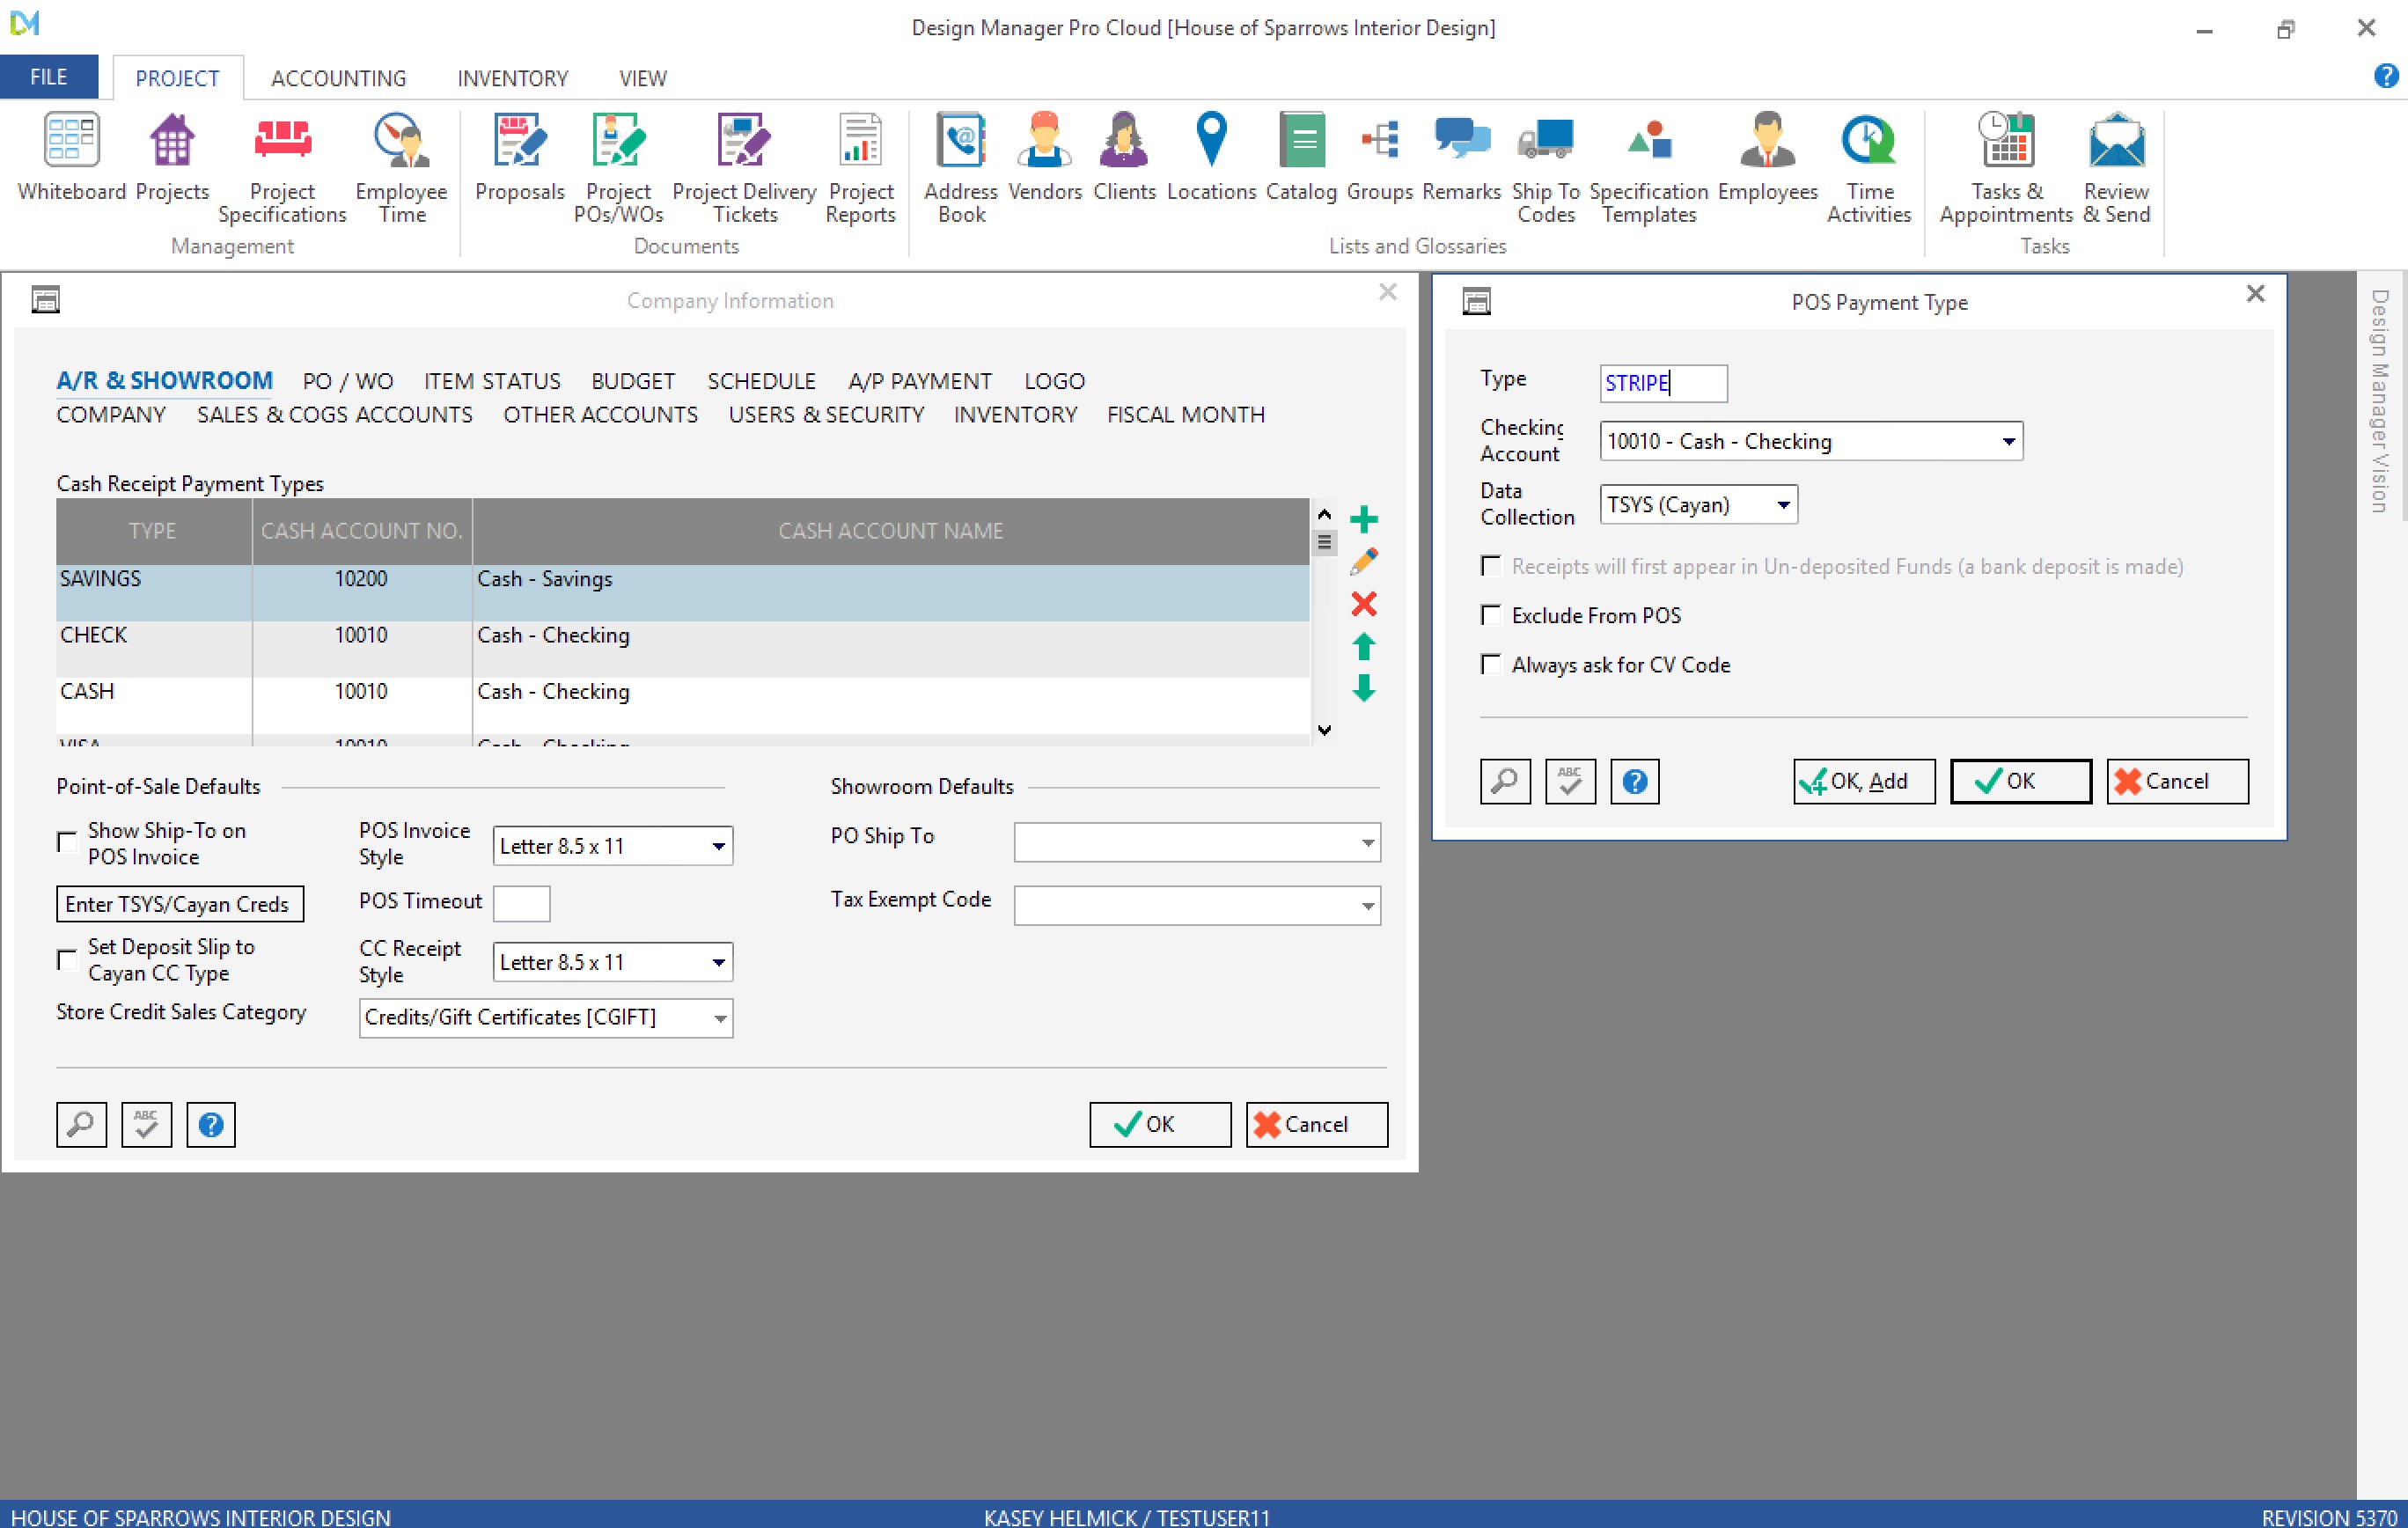Click Enter TSYS/Cayan Creds button
The image size is (2408, 1528).
pyautogui.click(x=180, y=904)
